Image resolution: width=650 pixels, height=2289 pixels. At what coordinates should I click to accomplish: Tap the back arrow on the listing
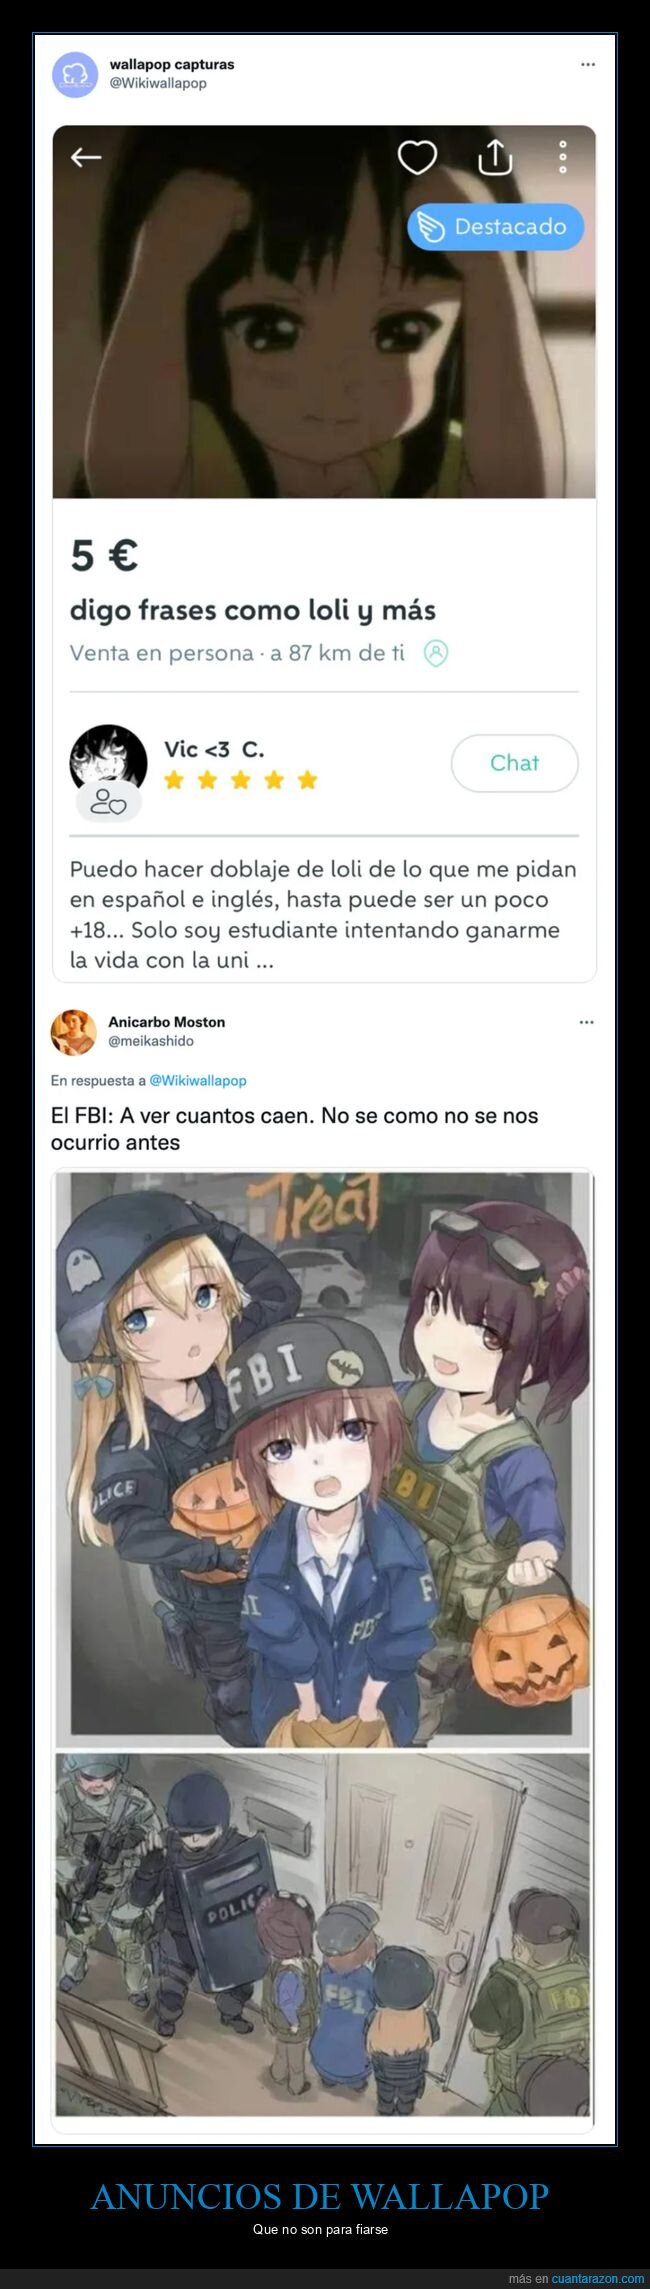pyautogui.click(x=86, y=157)
